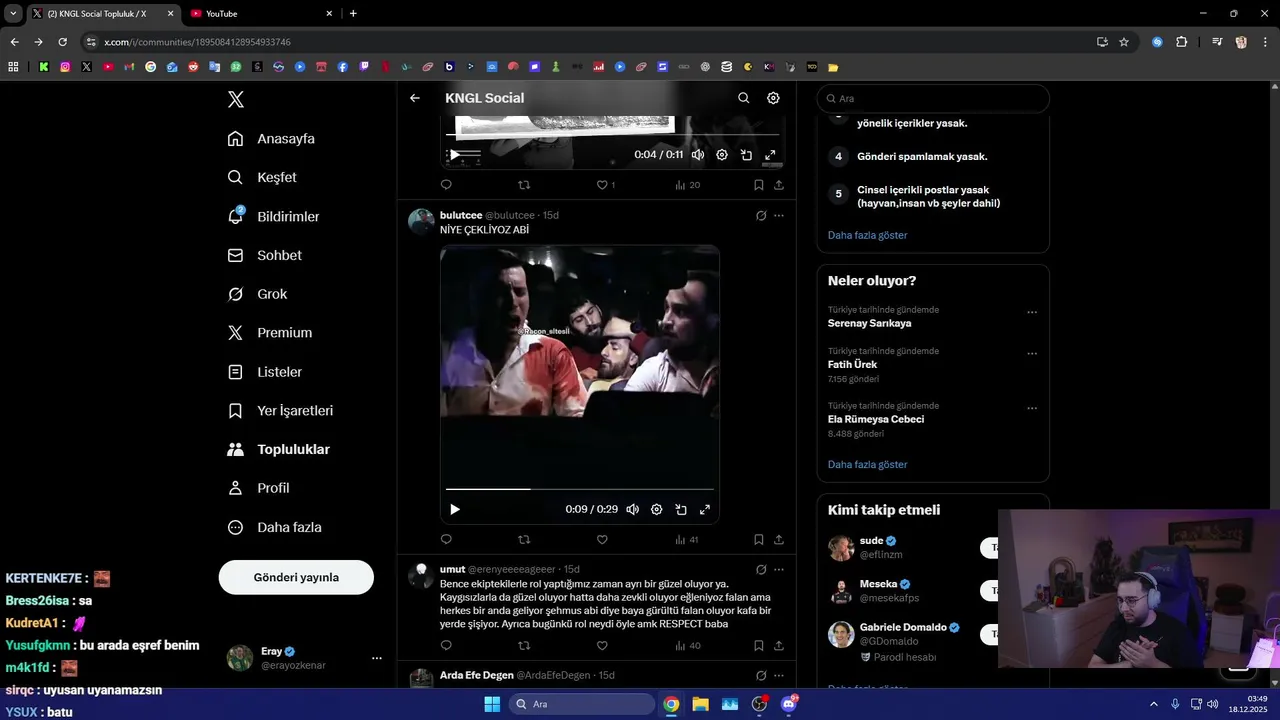Share bulutcee post

779,540
